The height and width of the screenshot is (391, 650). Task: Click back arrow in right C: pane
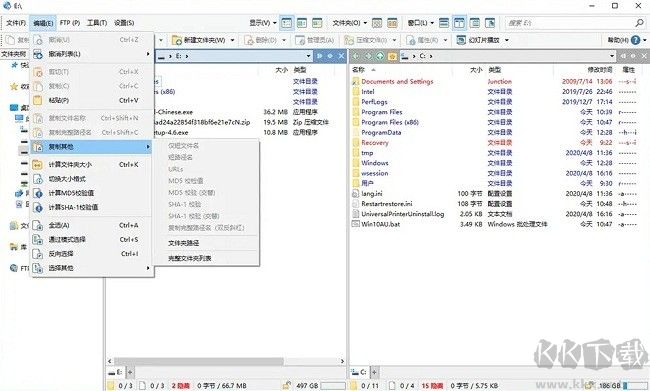(356, 56)
